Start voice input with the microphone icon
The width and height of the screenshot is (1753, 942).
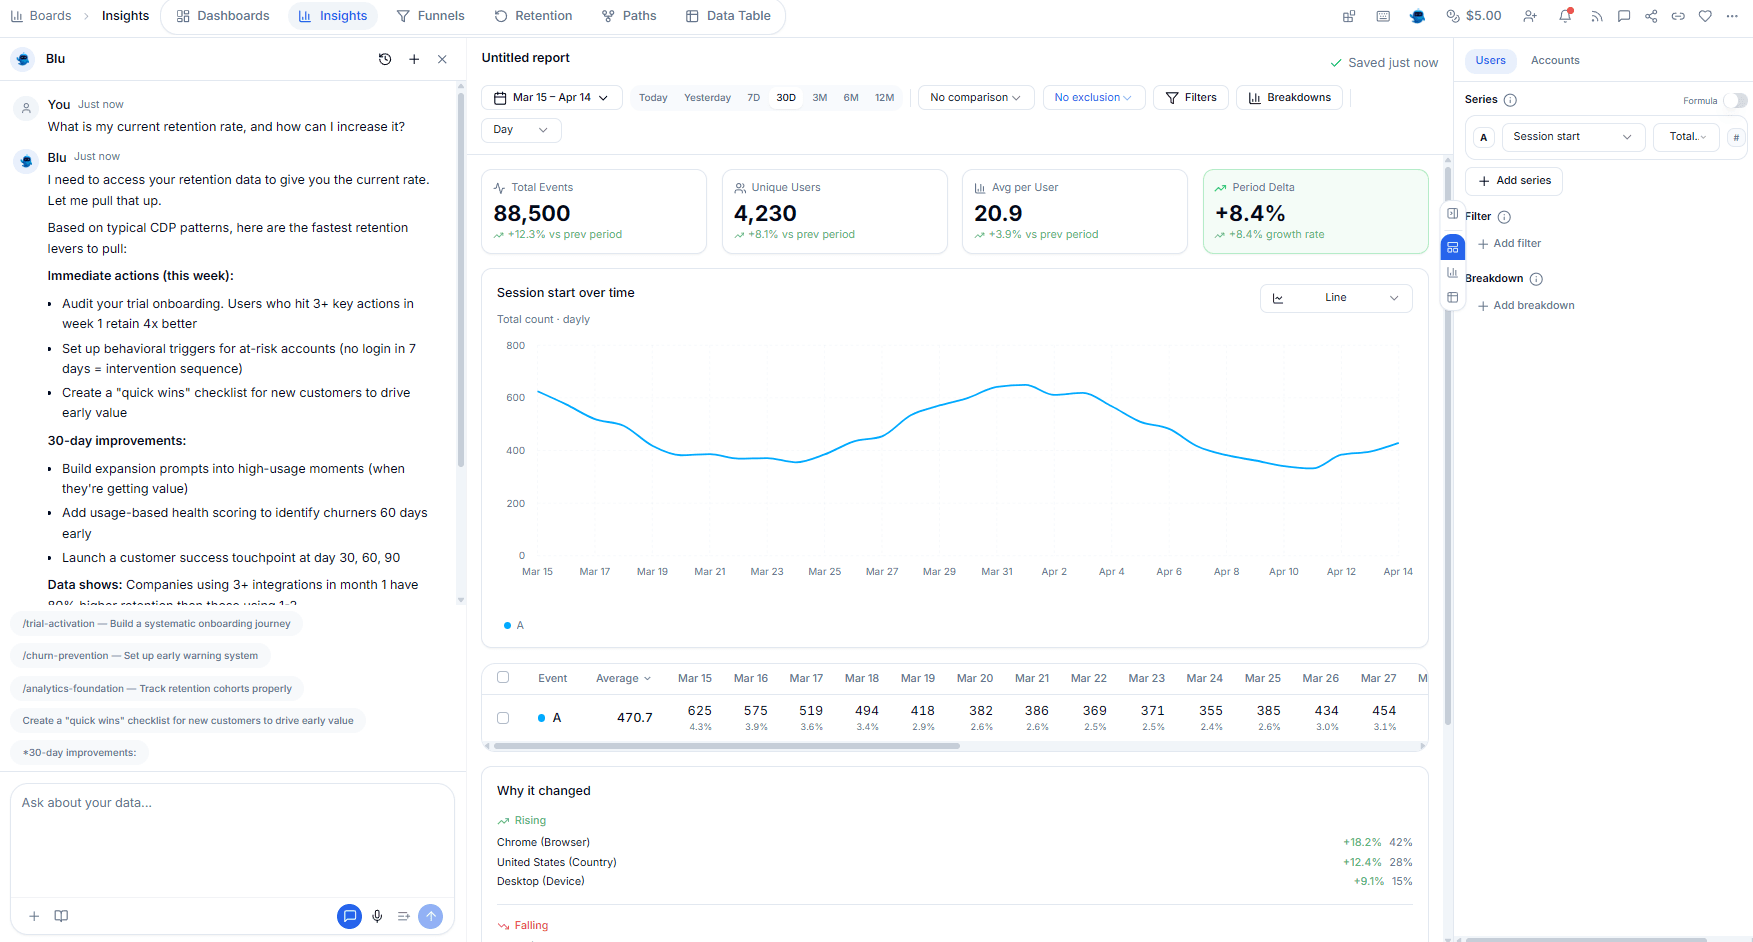coord(377,916)
